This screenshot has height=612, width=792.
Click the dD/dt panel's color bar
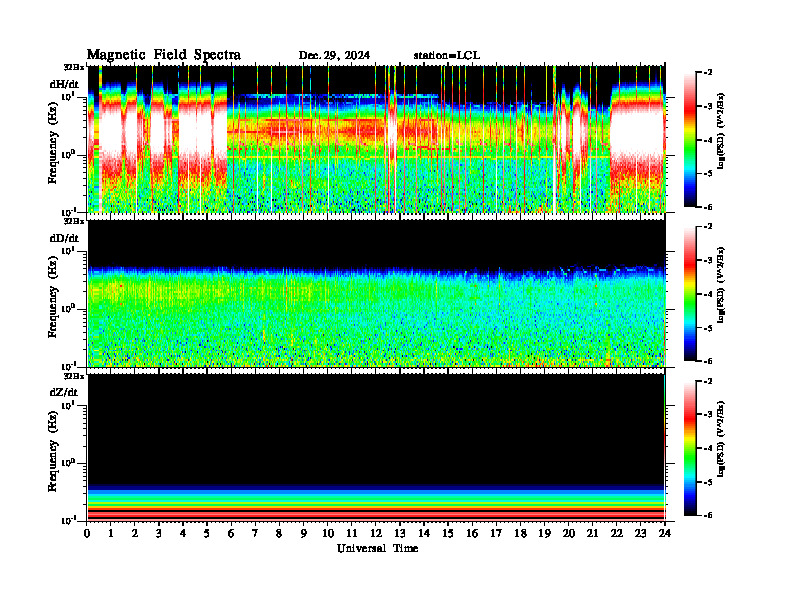[x=690, y=293]
